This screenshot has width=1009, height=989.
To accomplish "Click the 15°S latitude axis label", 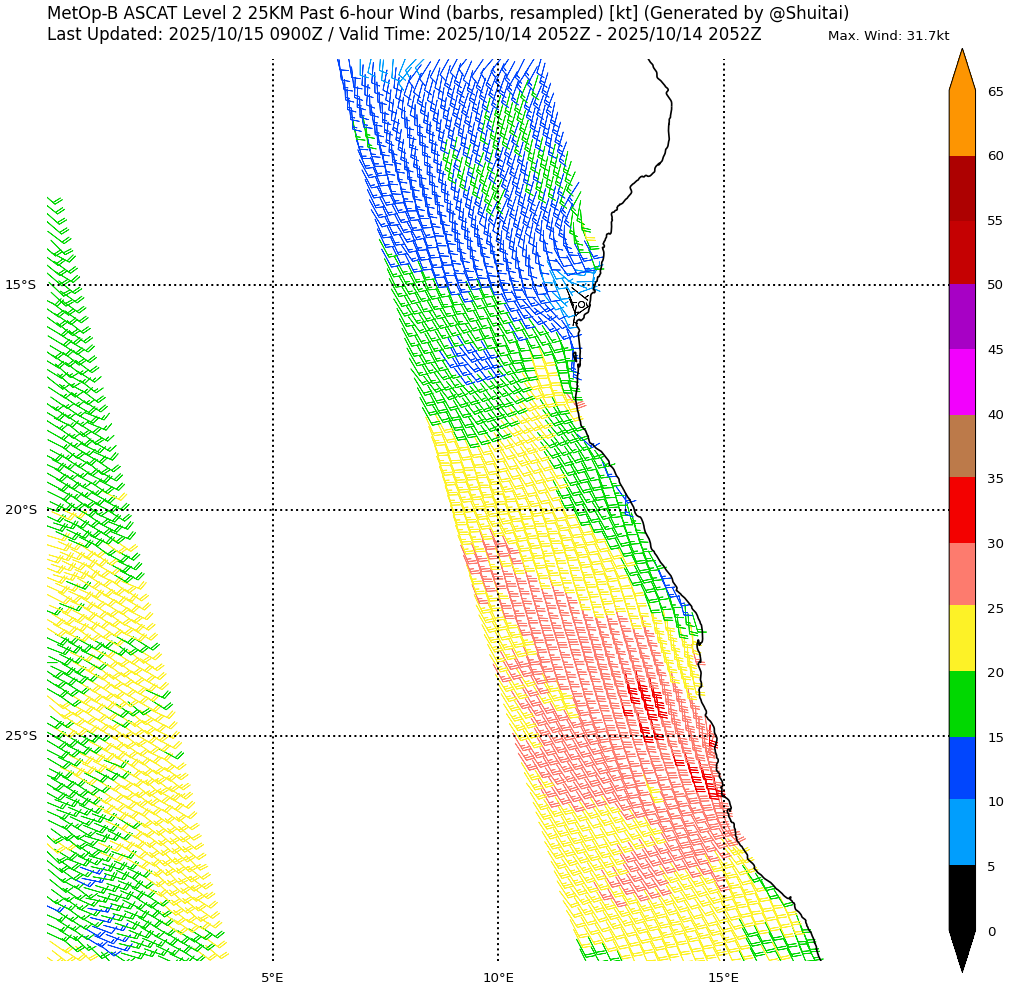I will click(20, 285).
